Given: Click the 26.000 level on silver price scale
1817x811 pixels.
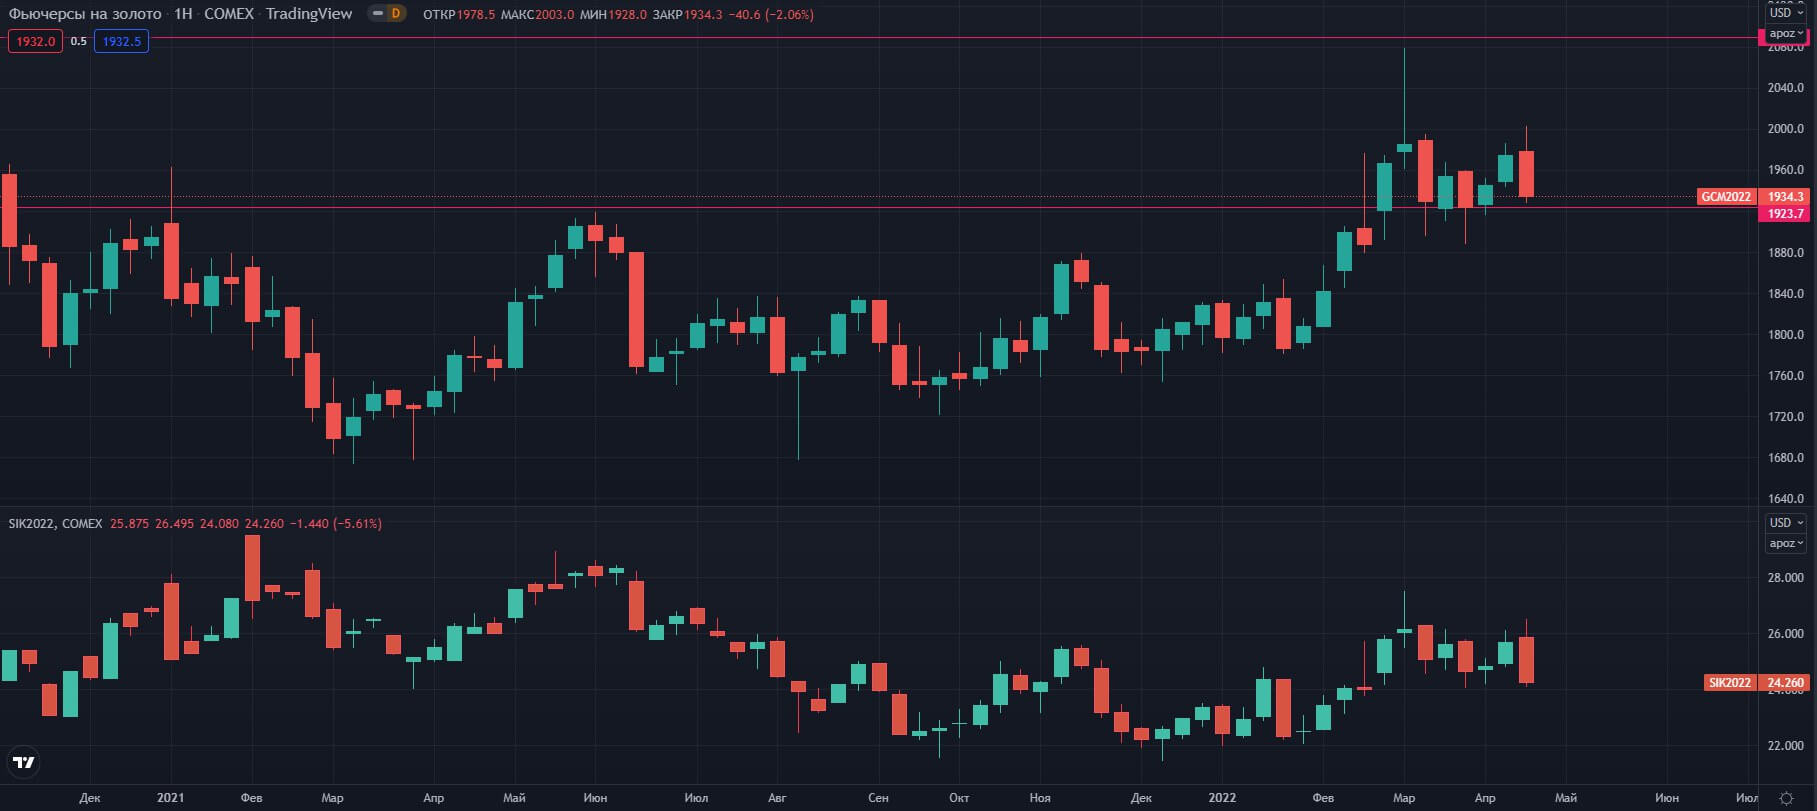Looking at the screenshot, I should coord(1786,634).
